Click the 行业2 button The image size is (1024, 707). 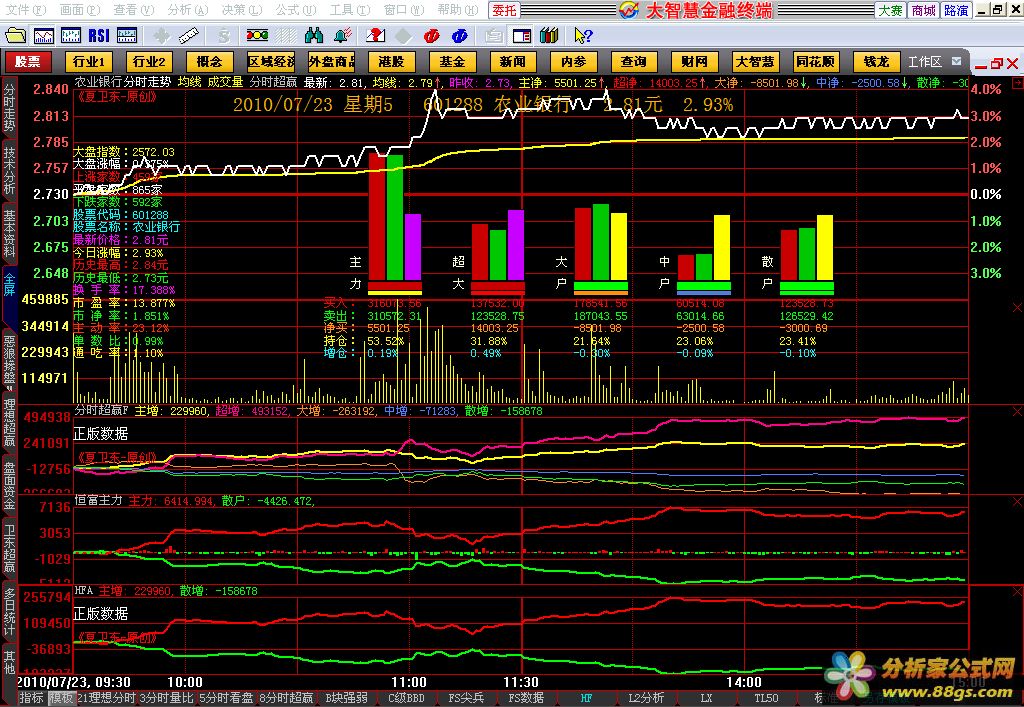149,62
